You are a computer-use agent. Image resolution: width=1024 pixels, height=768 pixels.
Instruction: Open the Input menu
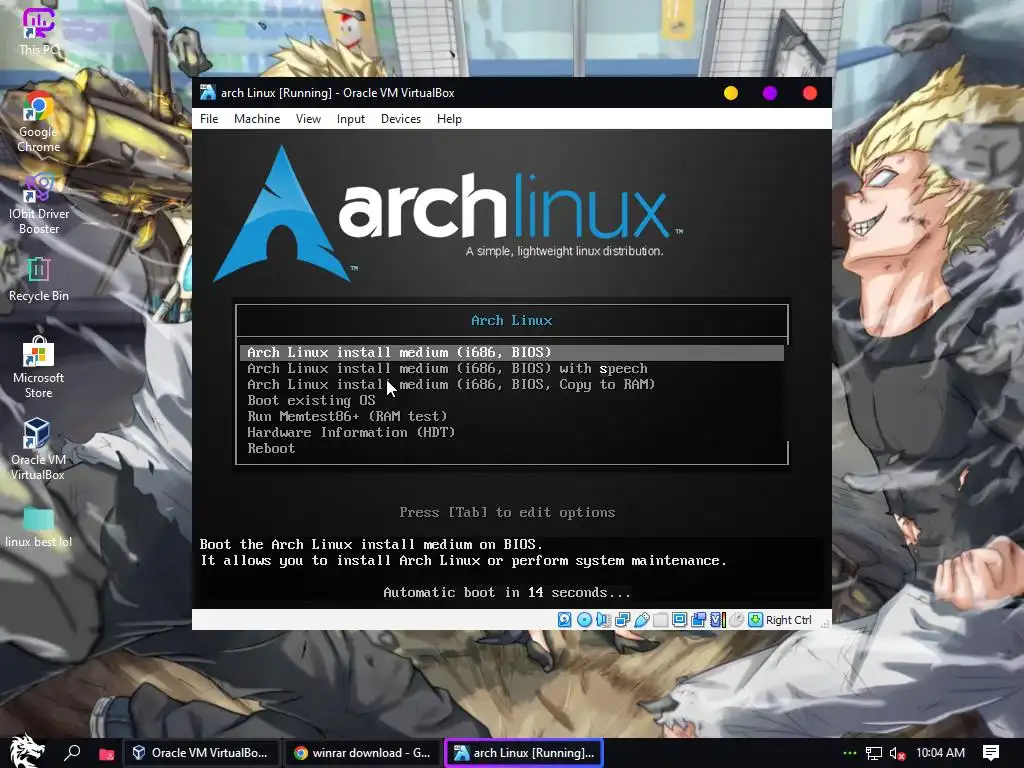(351, 119)
